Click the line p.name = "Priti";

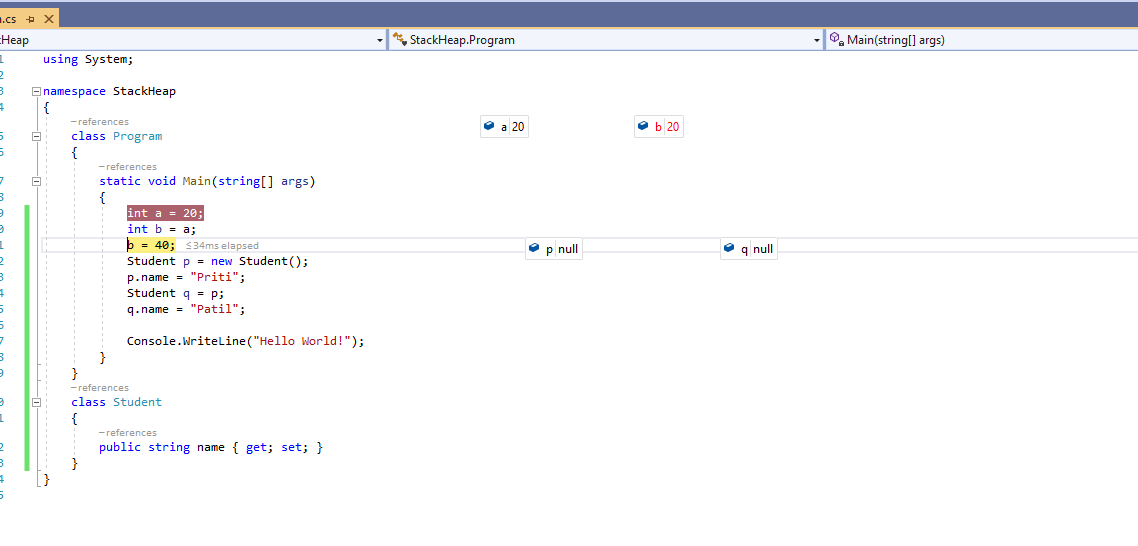click(187, 277)
